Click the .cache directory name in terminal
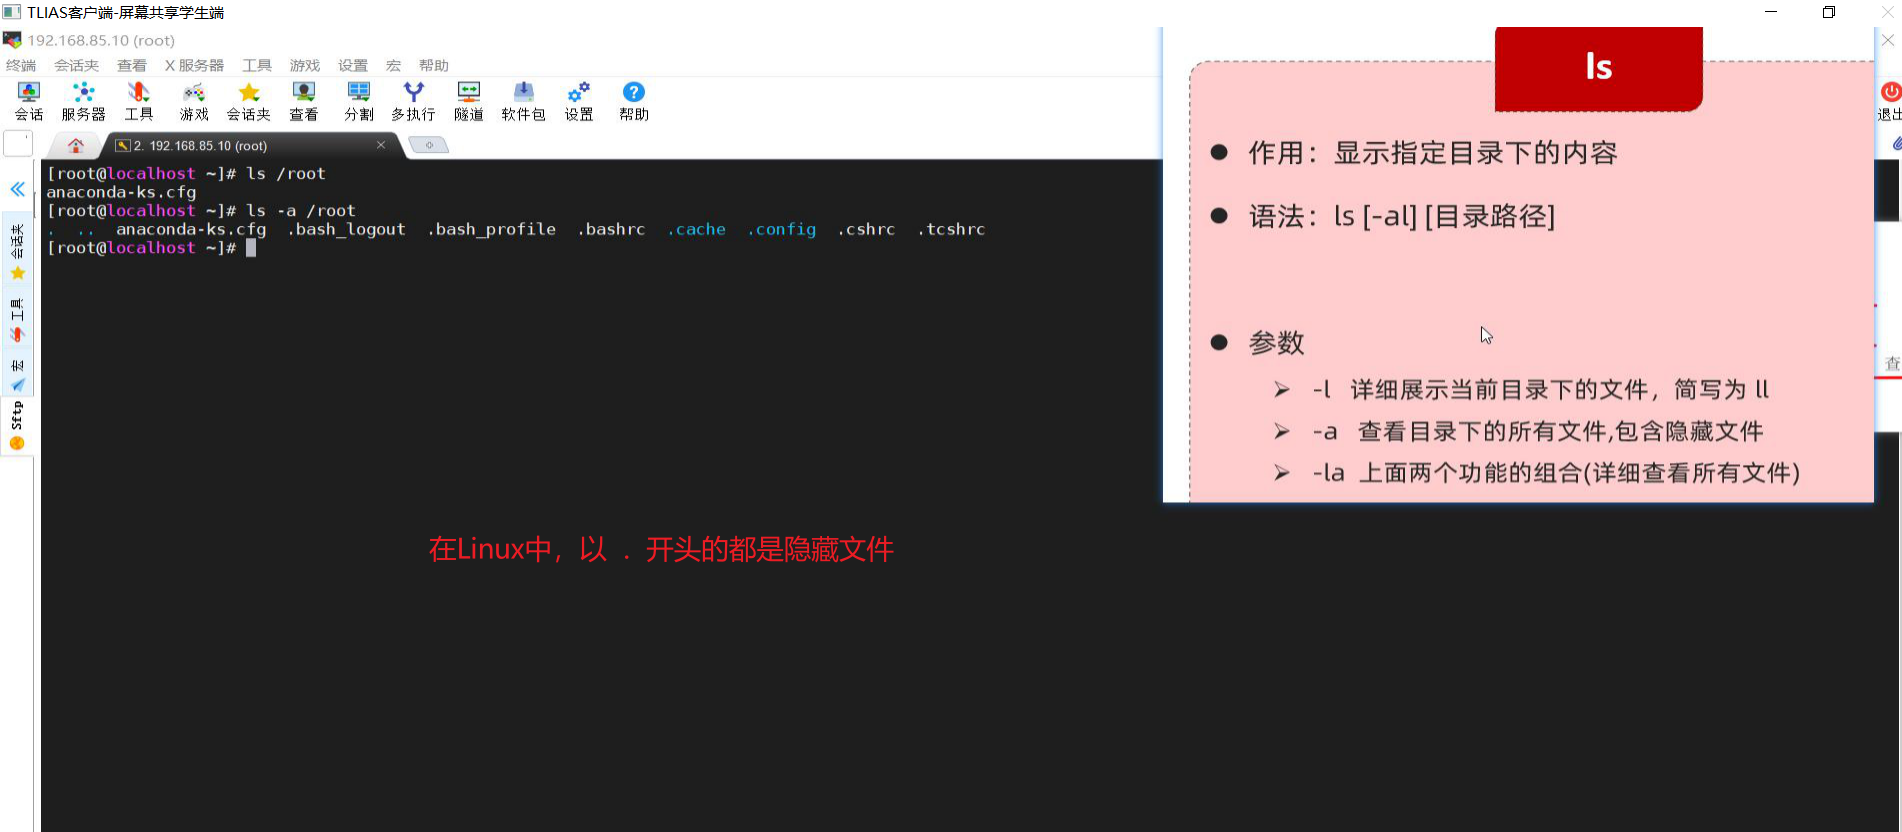The height and width of the screenshot is (832, 1902). point(697,229)
